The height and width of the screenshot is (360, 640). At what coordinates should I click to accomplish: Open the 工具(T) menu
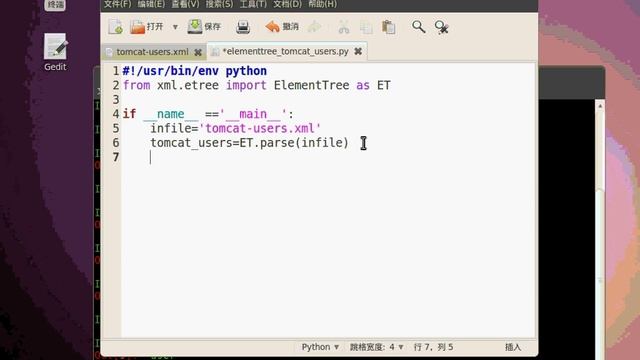tap(253, 4)
